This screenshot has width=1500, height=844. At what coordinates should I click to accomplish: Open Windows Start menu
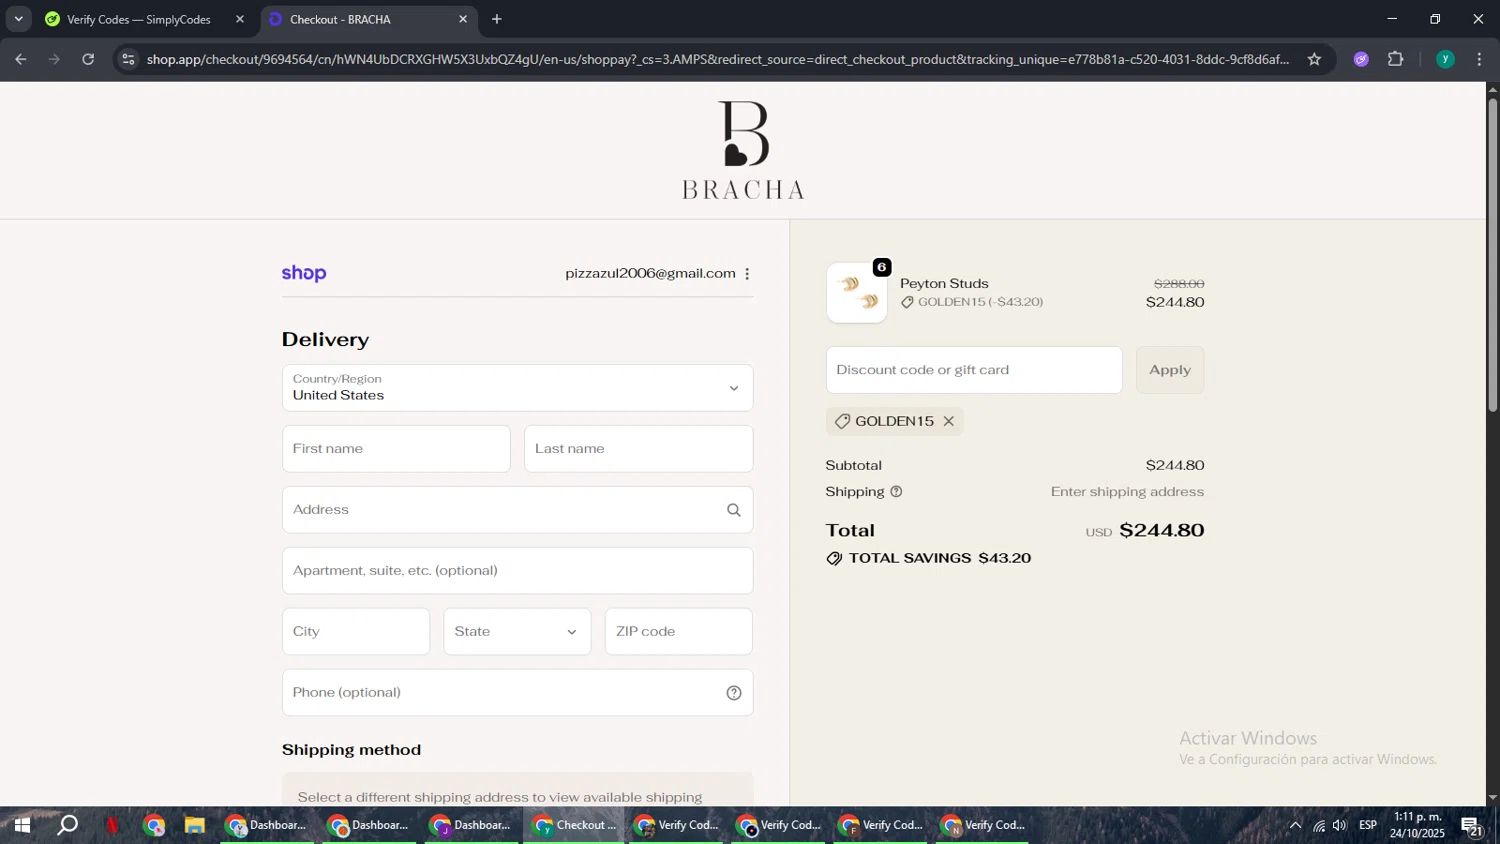point(22,825)
